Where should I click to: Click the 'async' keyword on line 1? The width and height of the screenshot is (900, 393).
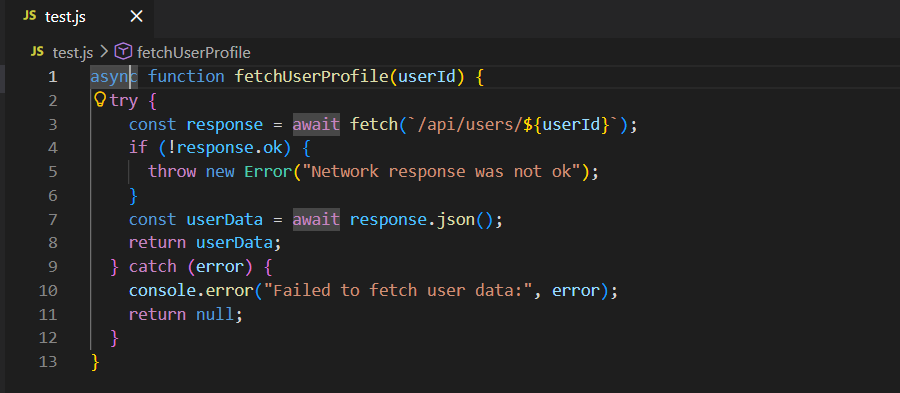pyautogui.click(x=114, y=76)
